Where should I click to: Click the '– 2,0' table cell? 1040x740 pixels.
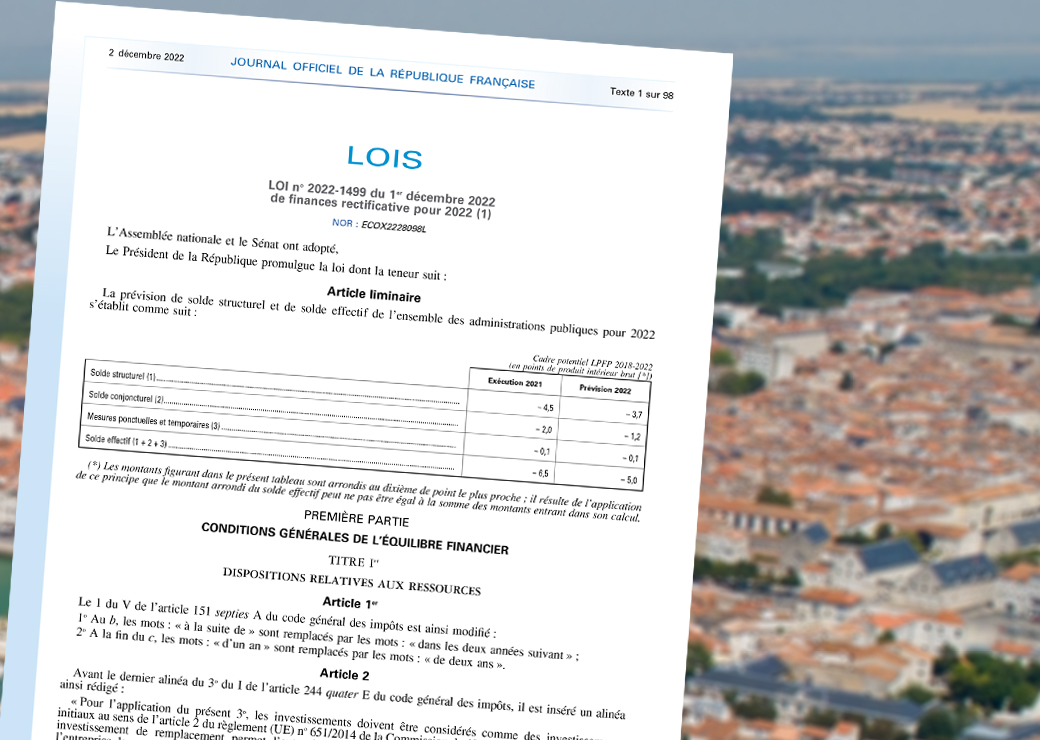[543, 430]
